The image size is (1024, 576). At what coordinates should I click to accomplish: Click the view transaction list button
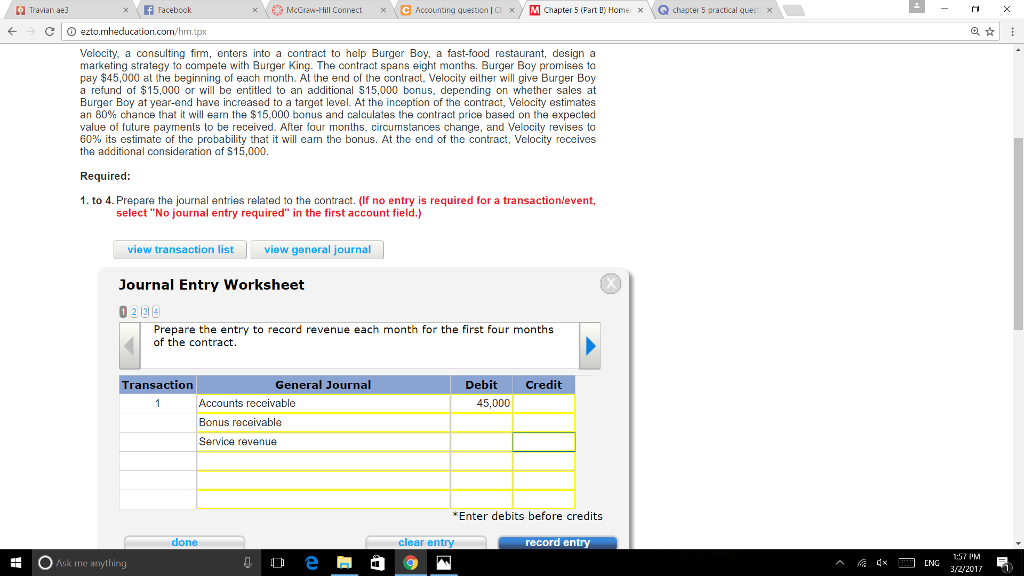pyautogui.click(x=180, y=250)
